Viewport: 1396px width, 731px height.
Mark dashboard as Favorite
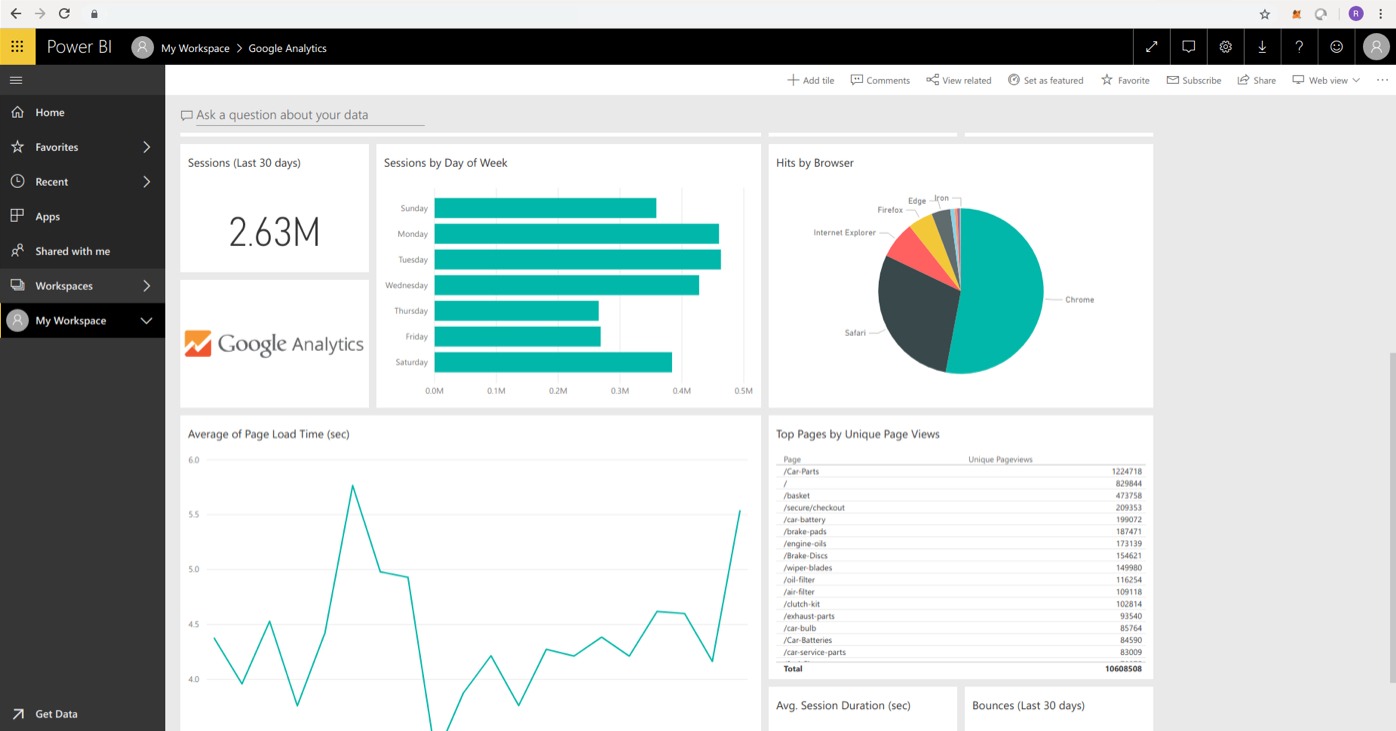click(1125, 80)
